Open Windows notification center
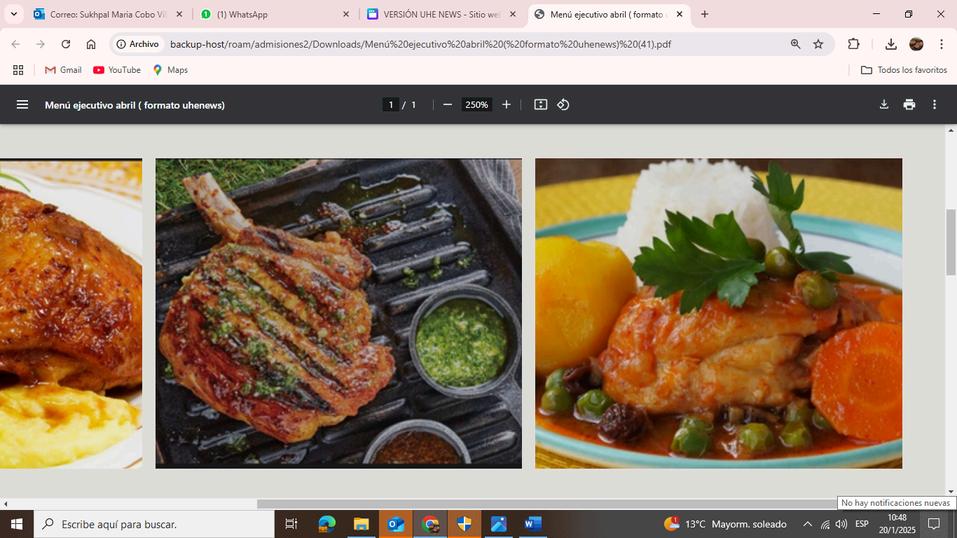The height and width of the screenshot is (538, 957). tap(934, 524)
